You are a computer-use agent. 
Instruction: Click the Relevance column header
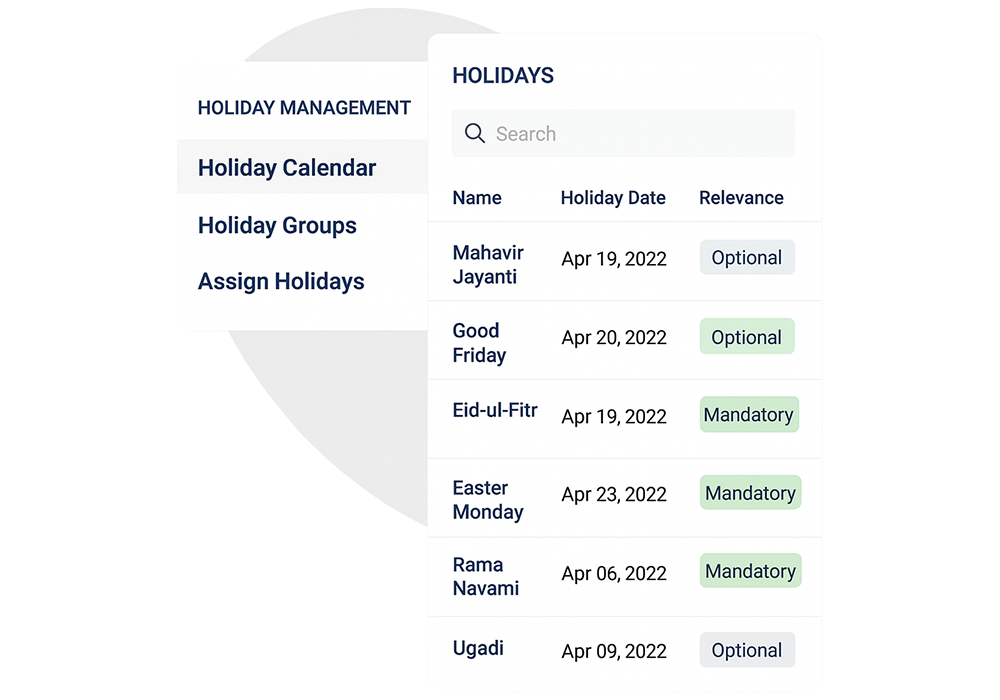pos(741,198)
